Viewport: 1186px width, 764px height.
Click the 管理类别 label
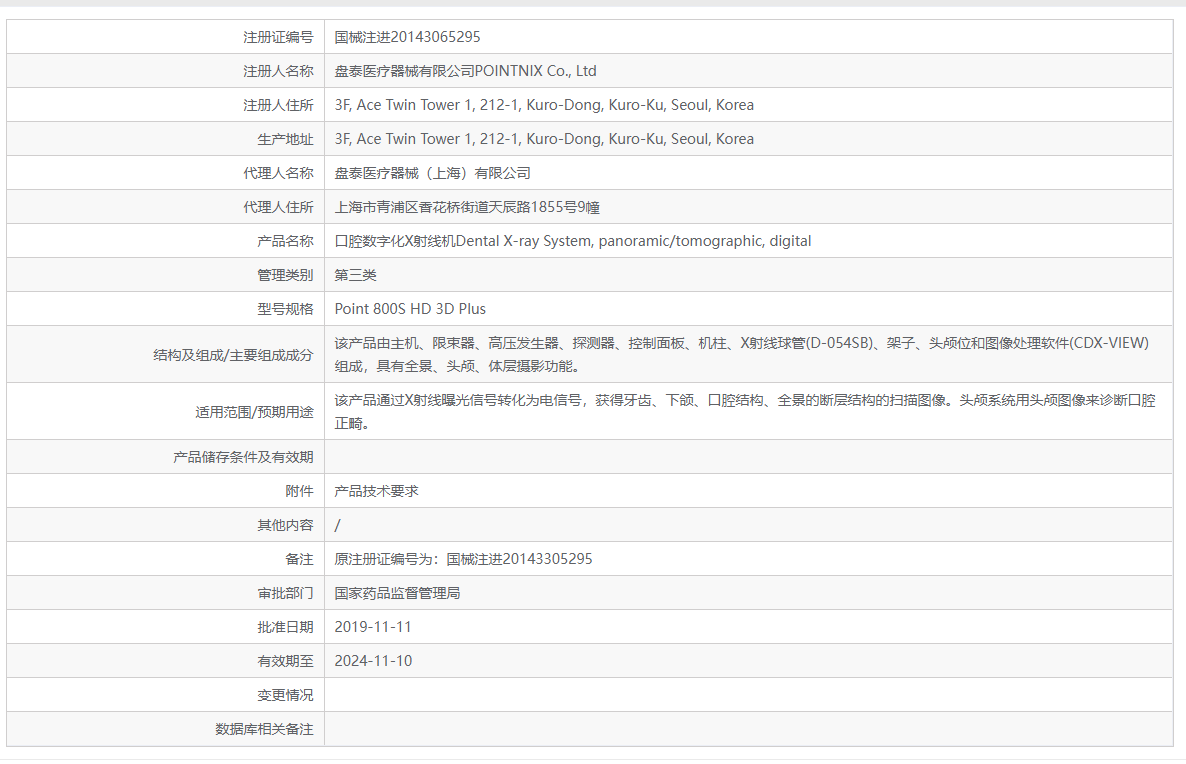click(284, 275)
